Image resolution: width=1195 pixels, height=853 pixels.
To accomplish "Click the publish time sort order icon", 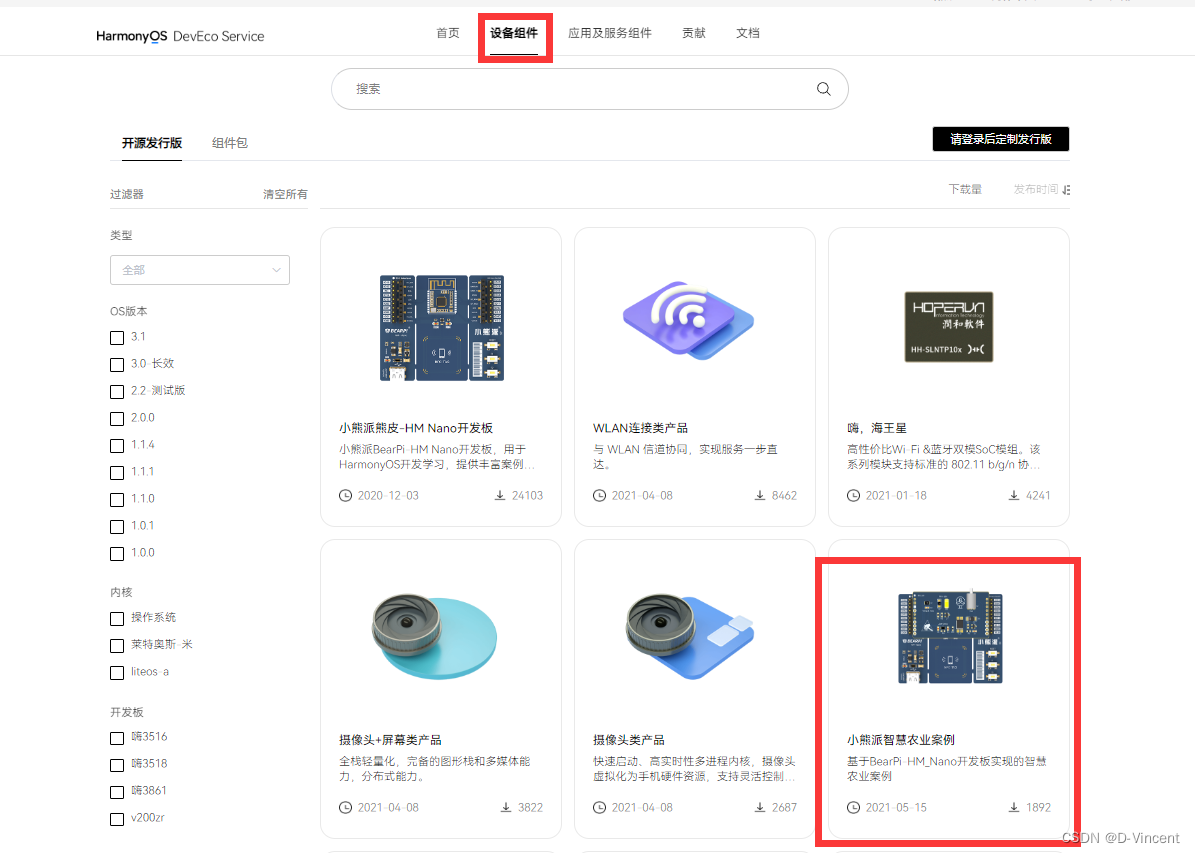I will pos(1066,190).
